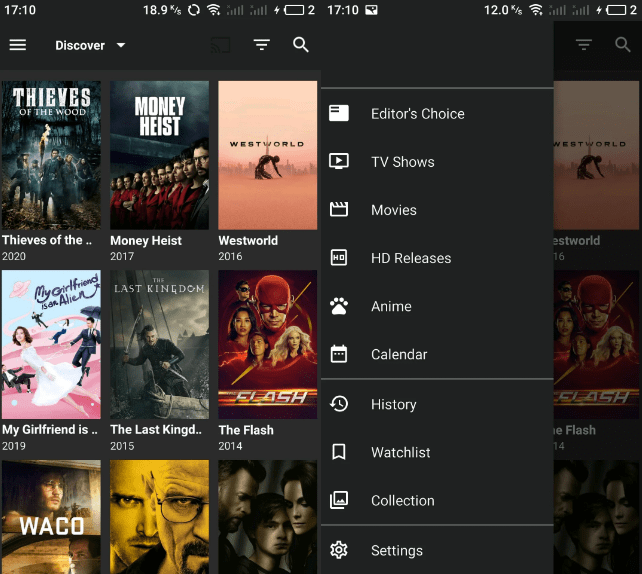Open the hamburger navigation menu
The height and width of the screenshot is (574, 642).
point(18,45)
